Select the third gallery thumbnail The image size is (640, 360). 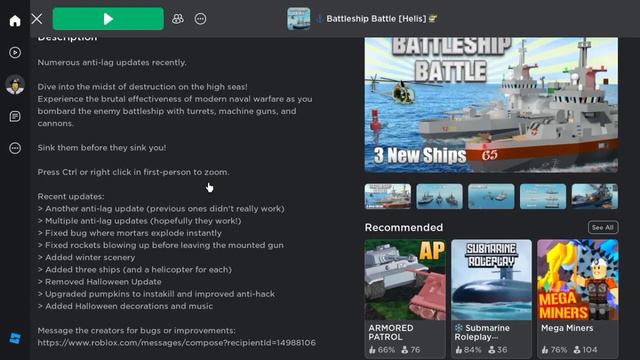point(491,196)
